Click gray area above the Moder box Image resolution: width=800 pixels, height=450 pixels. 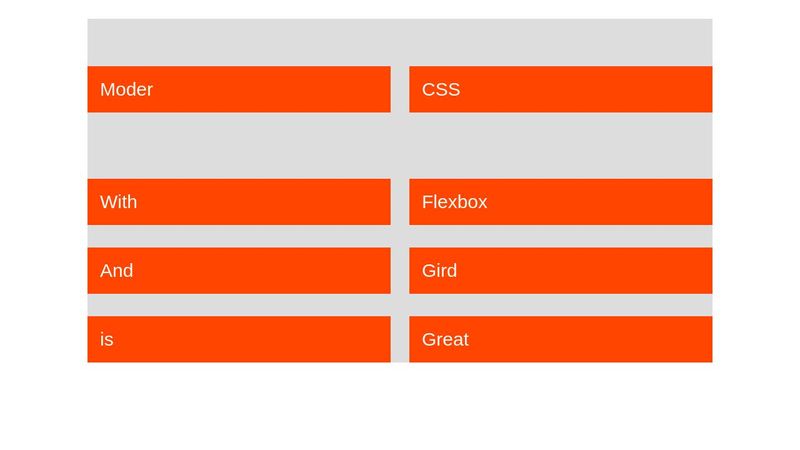tap(239, 42)
